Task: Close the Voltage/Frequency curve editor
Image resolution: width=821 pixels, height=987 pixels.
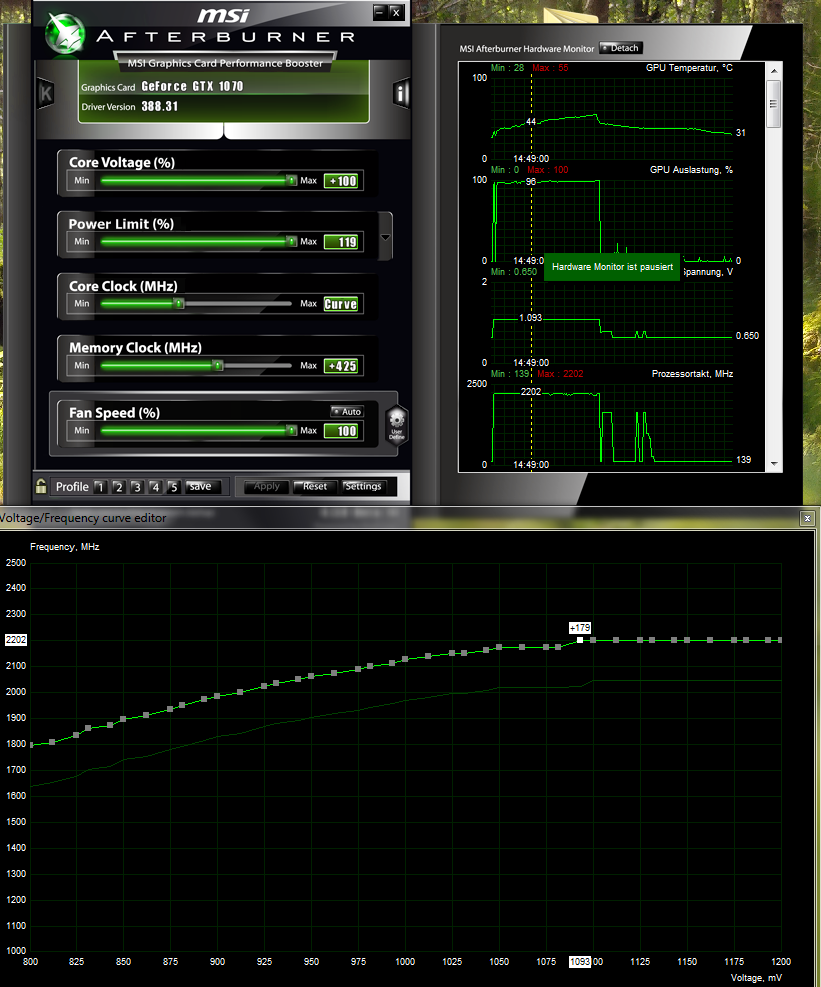Action: [x=807, y=518]
